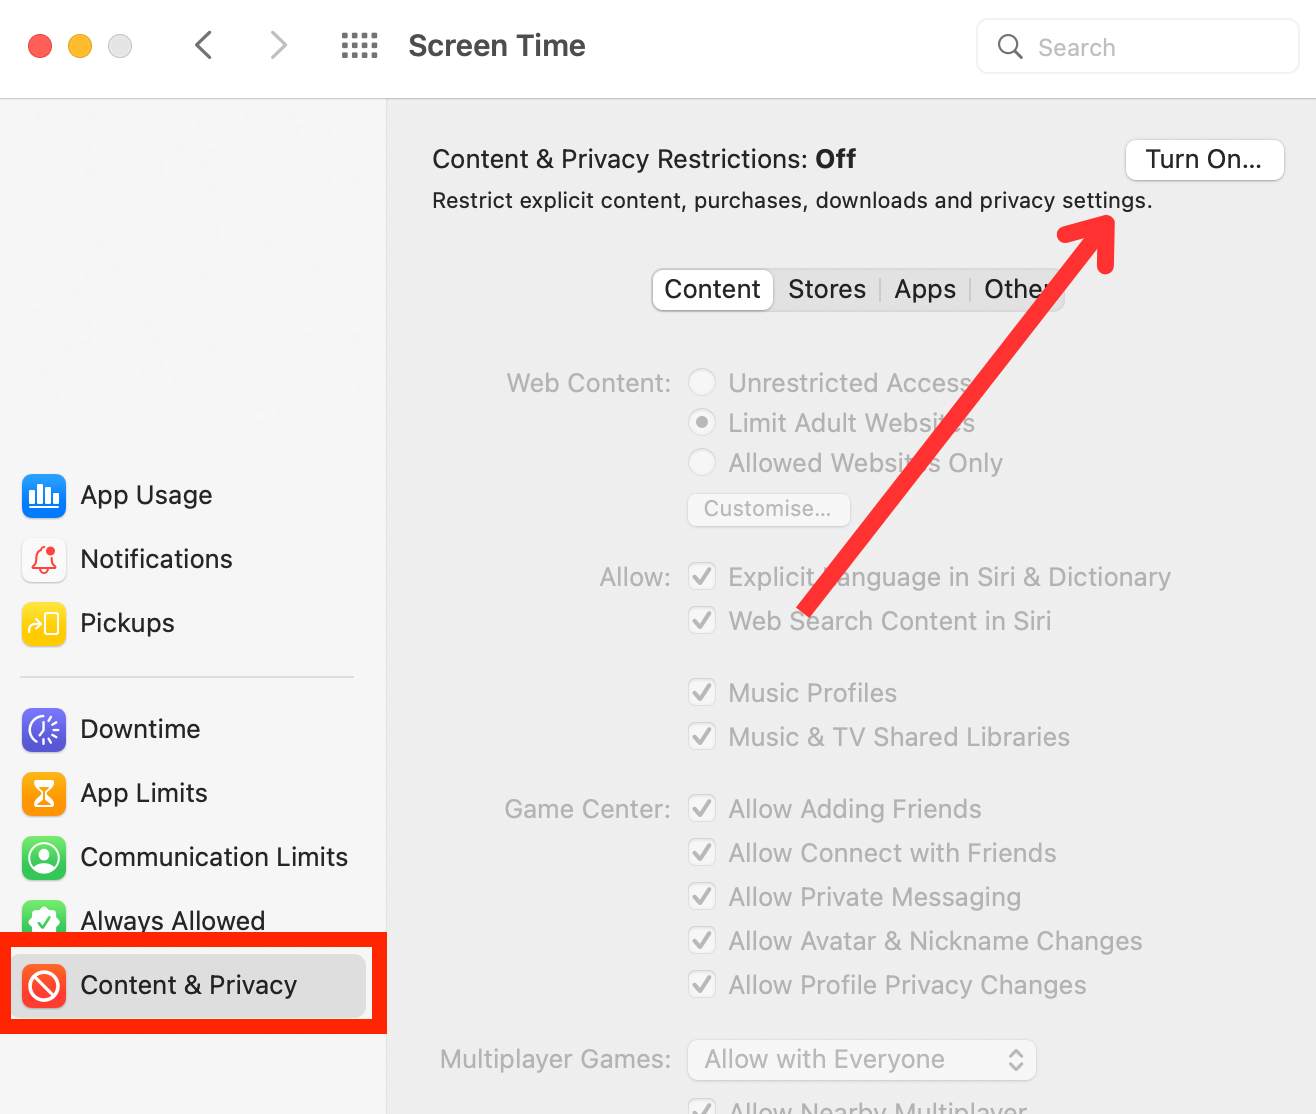Viewport: 1316px width, 1114px height.
Task: Select the Limit Adult Websites radio button
Action: [702, 422]
